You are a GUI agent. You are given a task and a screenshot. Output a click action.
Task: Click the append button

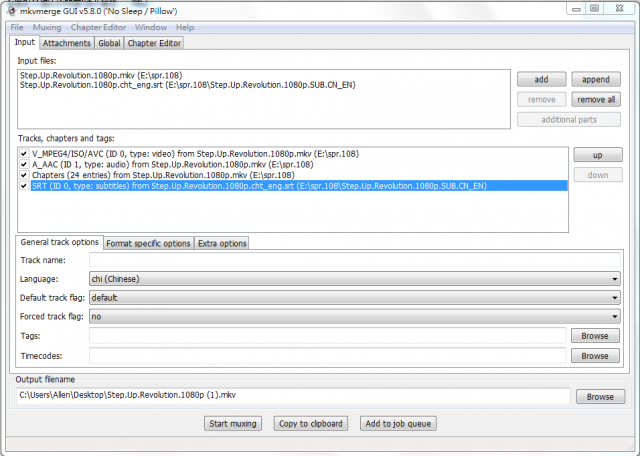point(596,79)
